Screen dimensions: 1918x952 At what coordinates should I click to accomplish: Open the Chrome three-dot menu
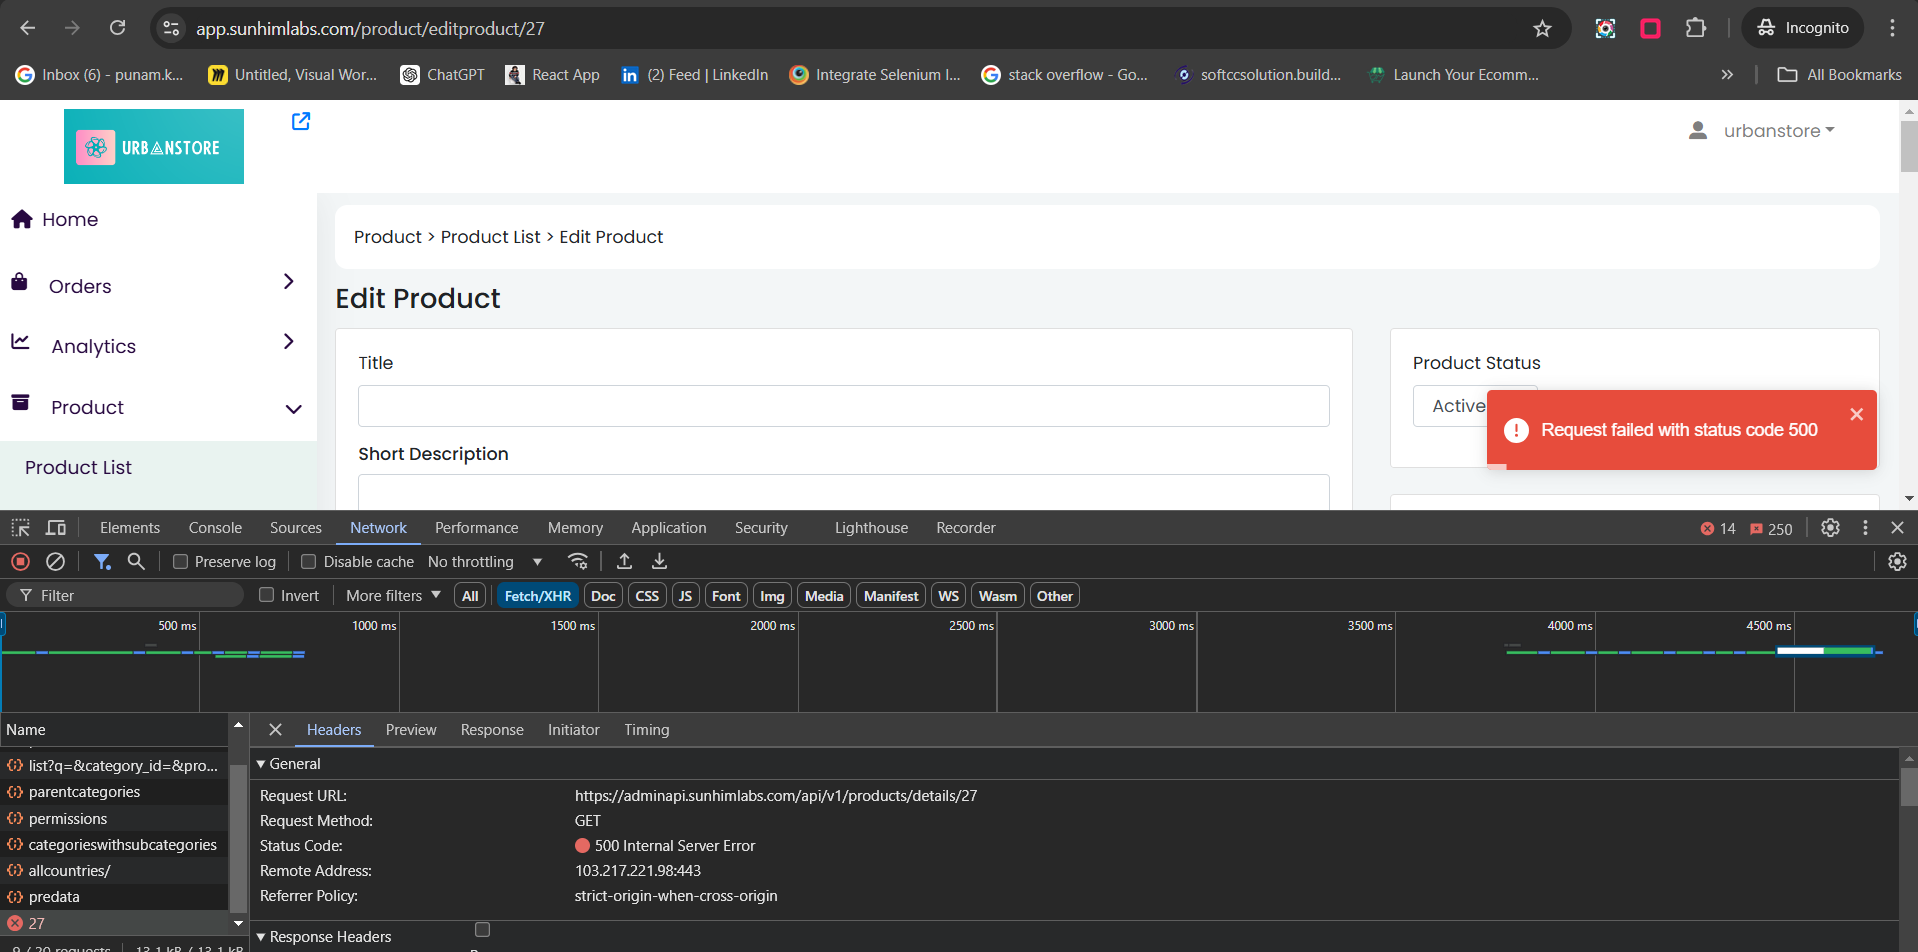pos(1892,28)
